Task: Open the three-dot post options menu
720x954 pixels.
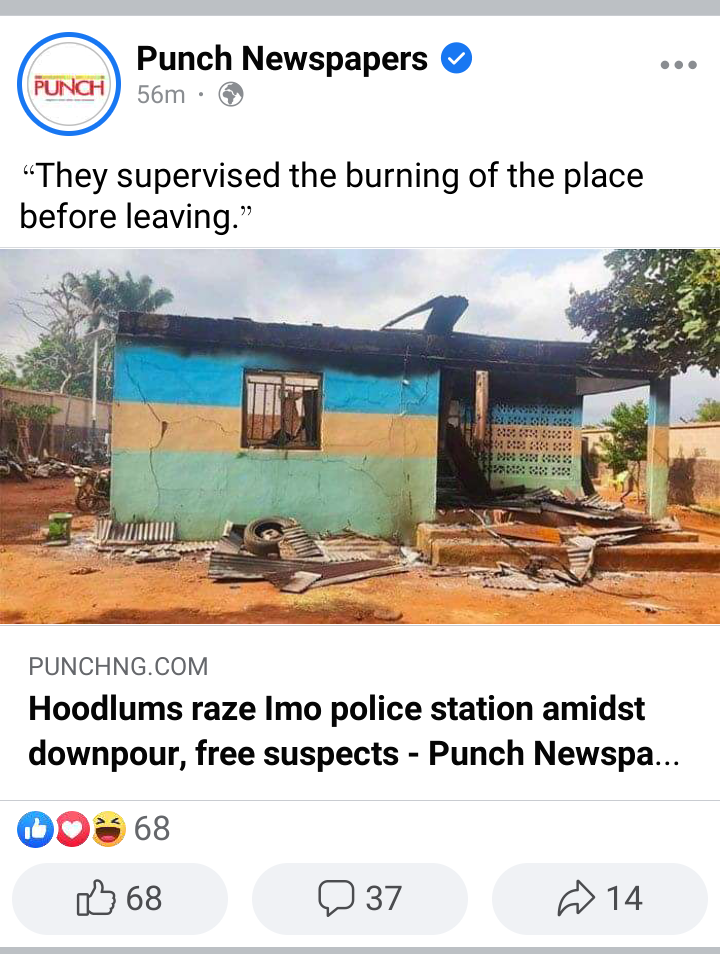Action: 679,64
